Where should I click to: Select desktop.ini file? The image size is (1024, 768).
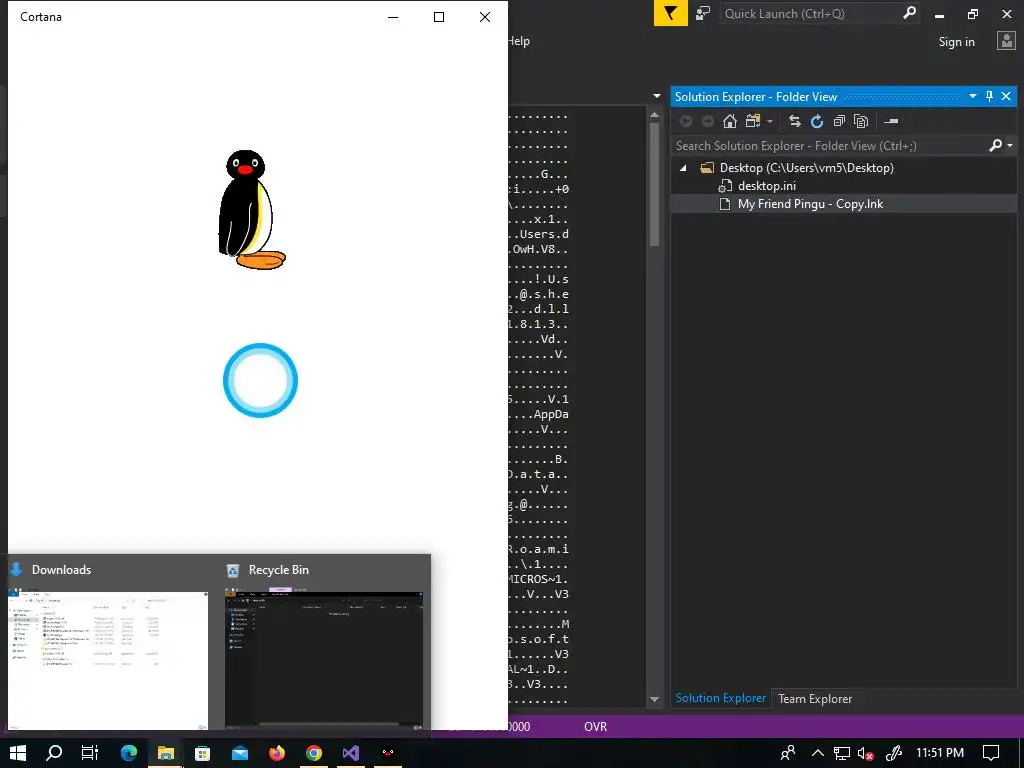click(767, 186)
